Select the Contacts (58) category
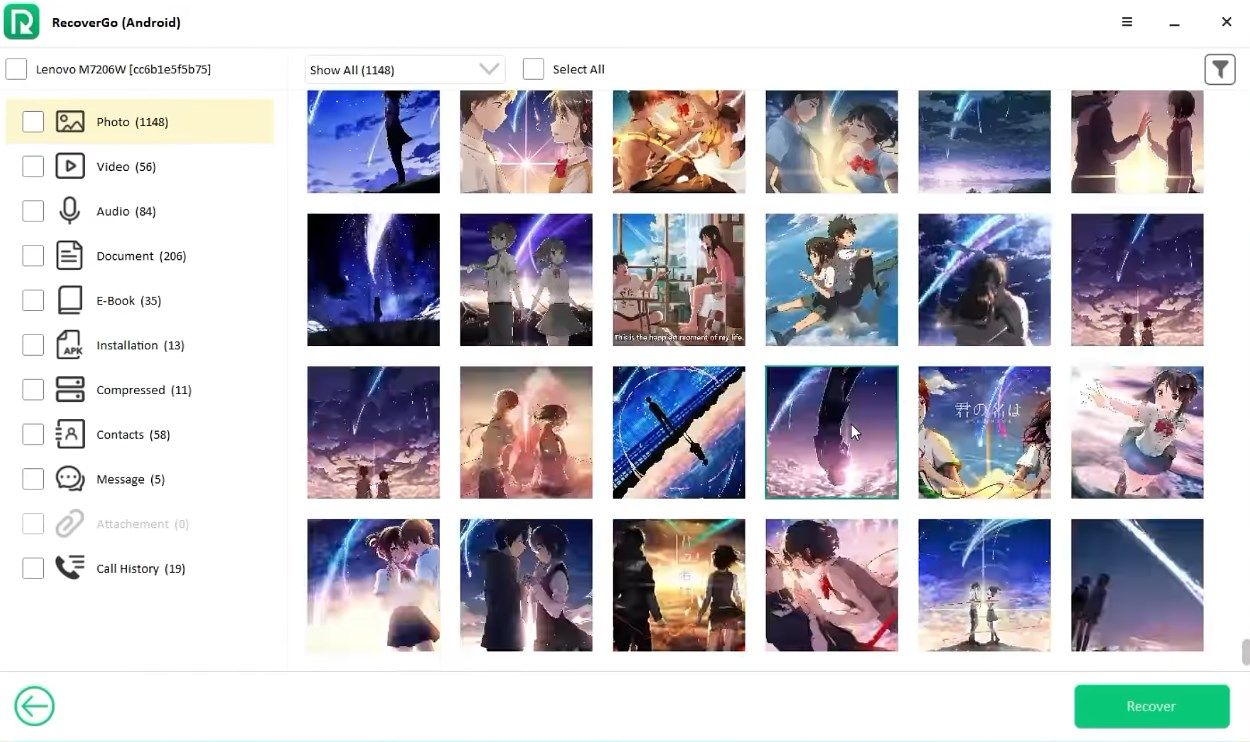Viewport: 1250px width, 742px height. [x=140, y=434]
